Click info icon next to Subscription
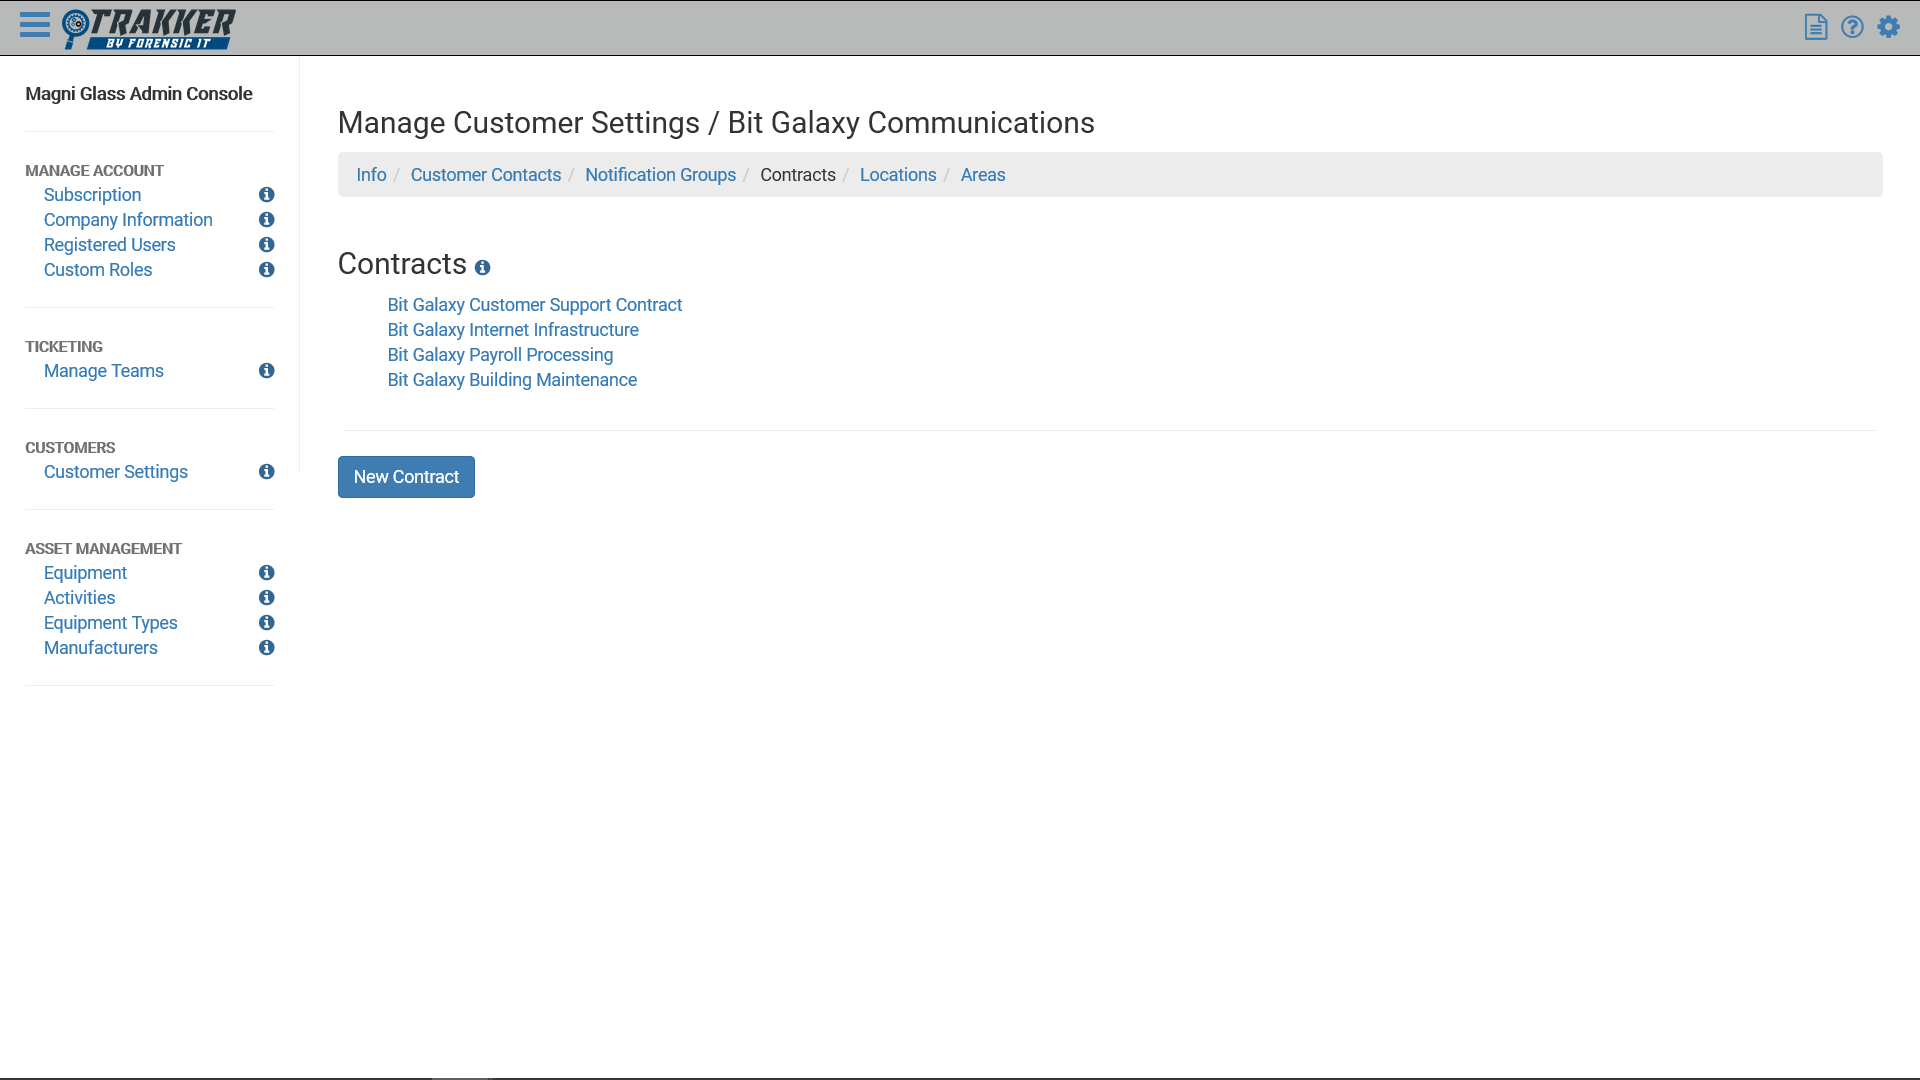Screen dimensions: 1920x1080 [x=266, y=195]
